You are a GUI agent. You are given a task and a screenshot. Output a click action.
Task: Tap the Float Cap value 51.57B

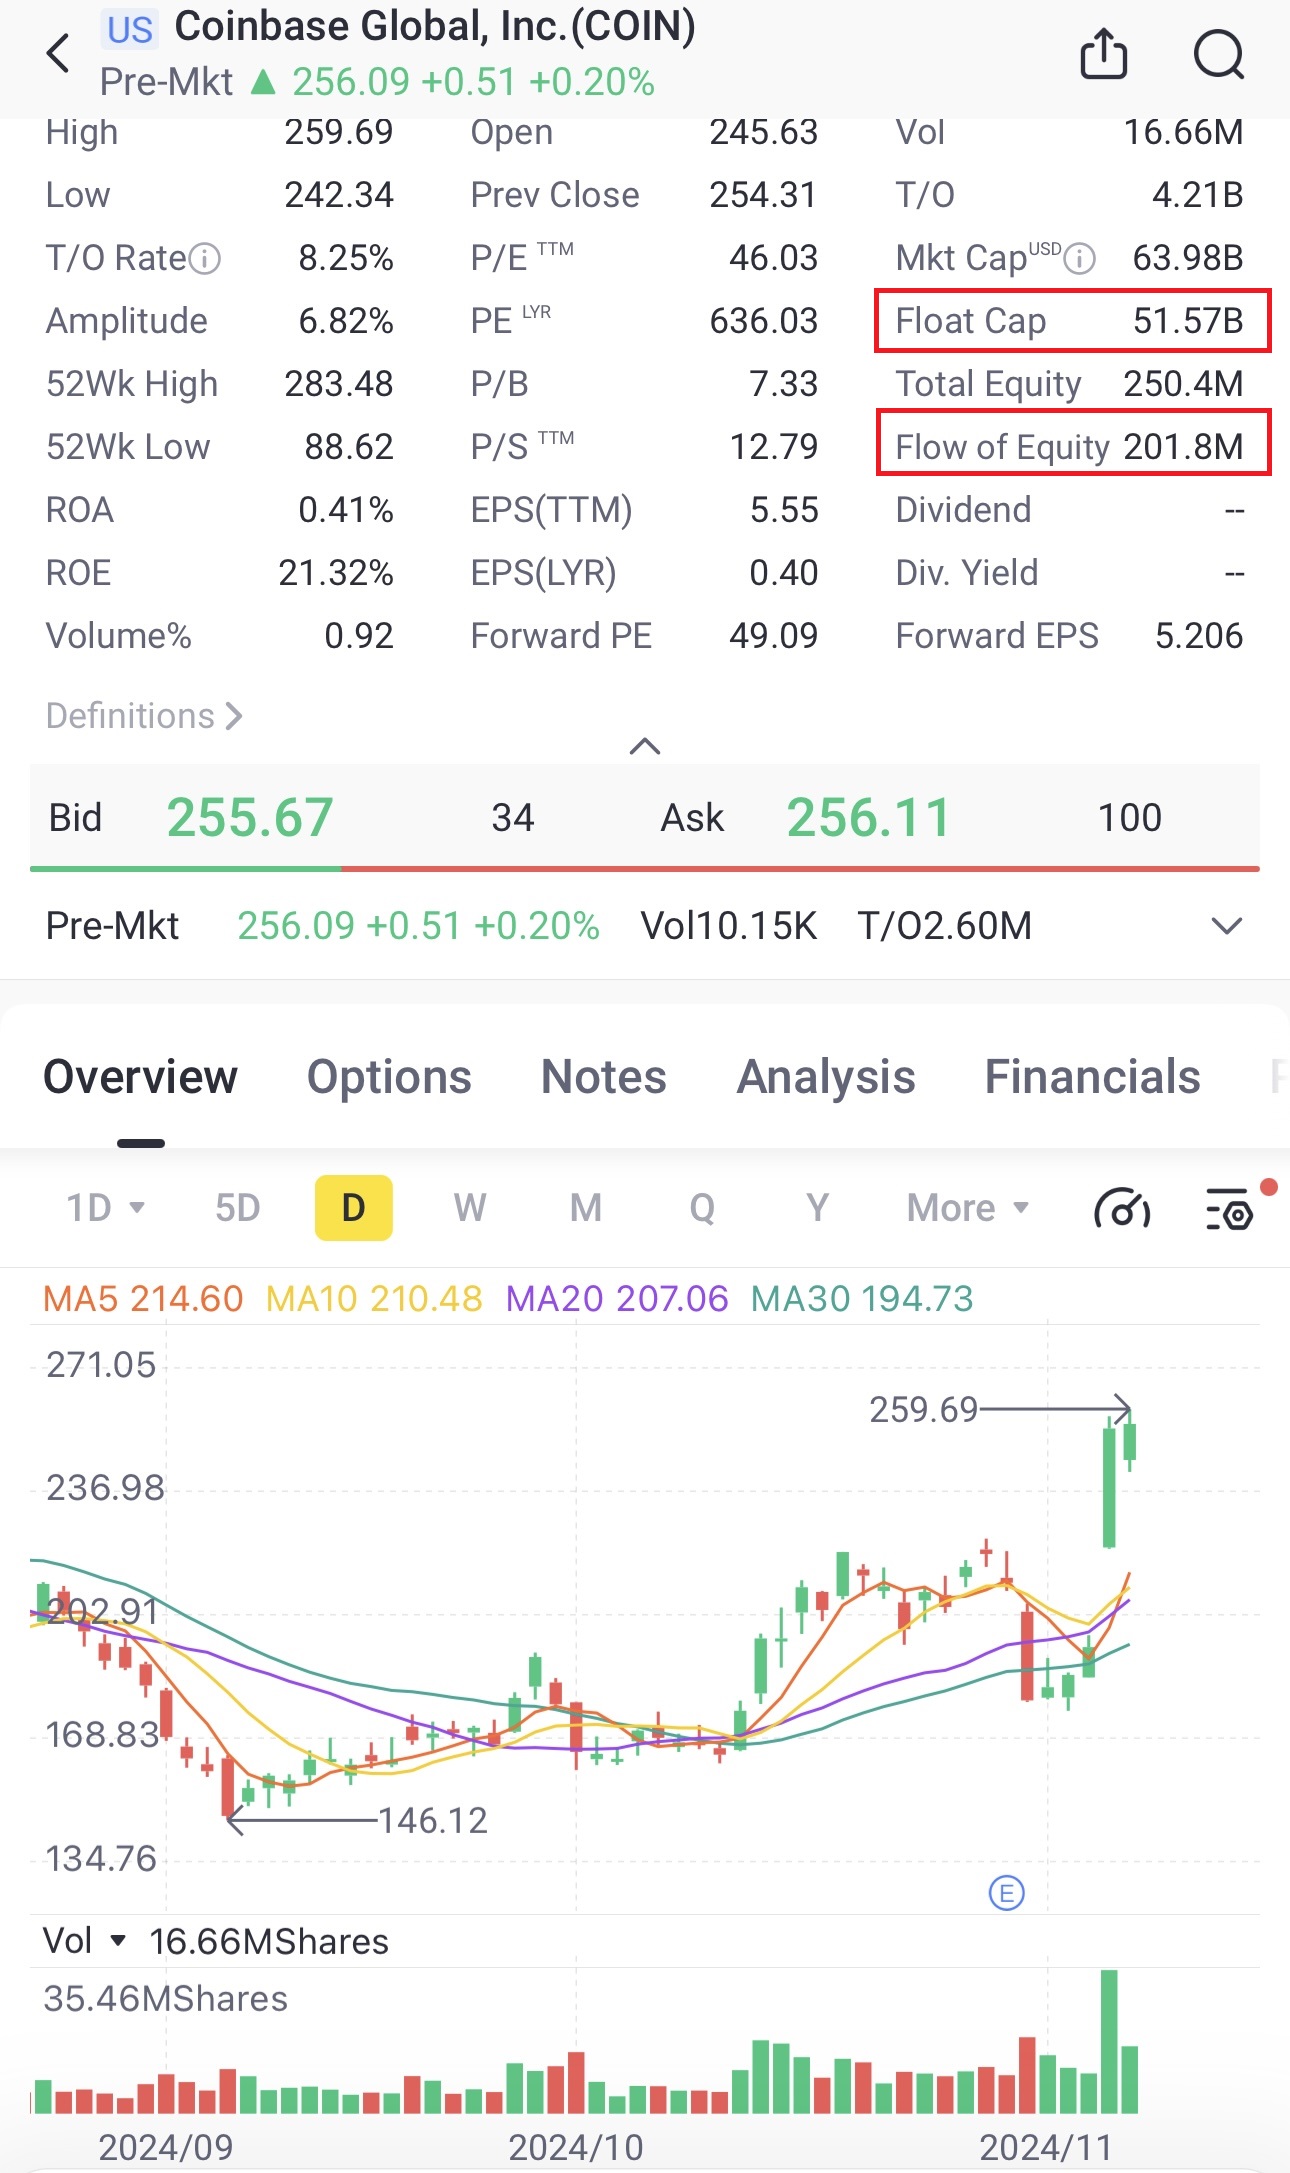(1188, 321)
